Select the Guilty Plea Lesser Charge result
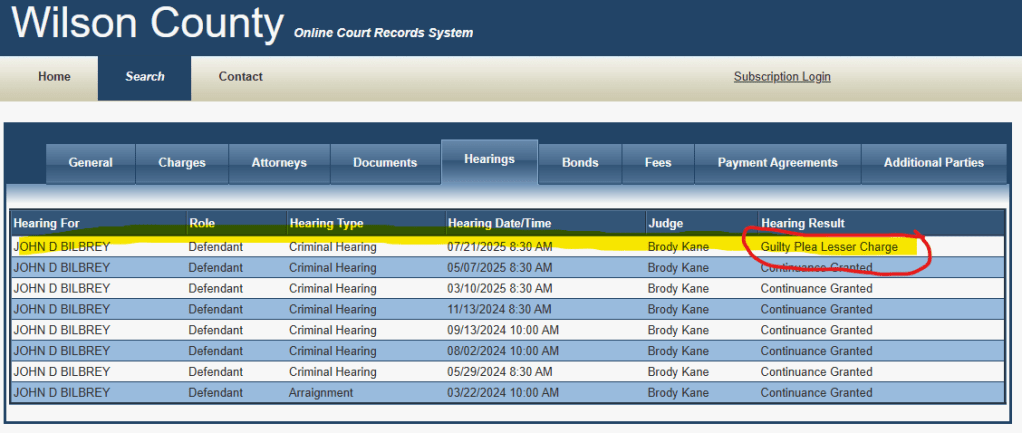The height and width of the screenshot is (433, 1022). coord(829,247)
